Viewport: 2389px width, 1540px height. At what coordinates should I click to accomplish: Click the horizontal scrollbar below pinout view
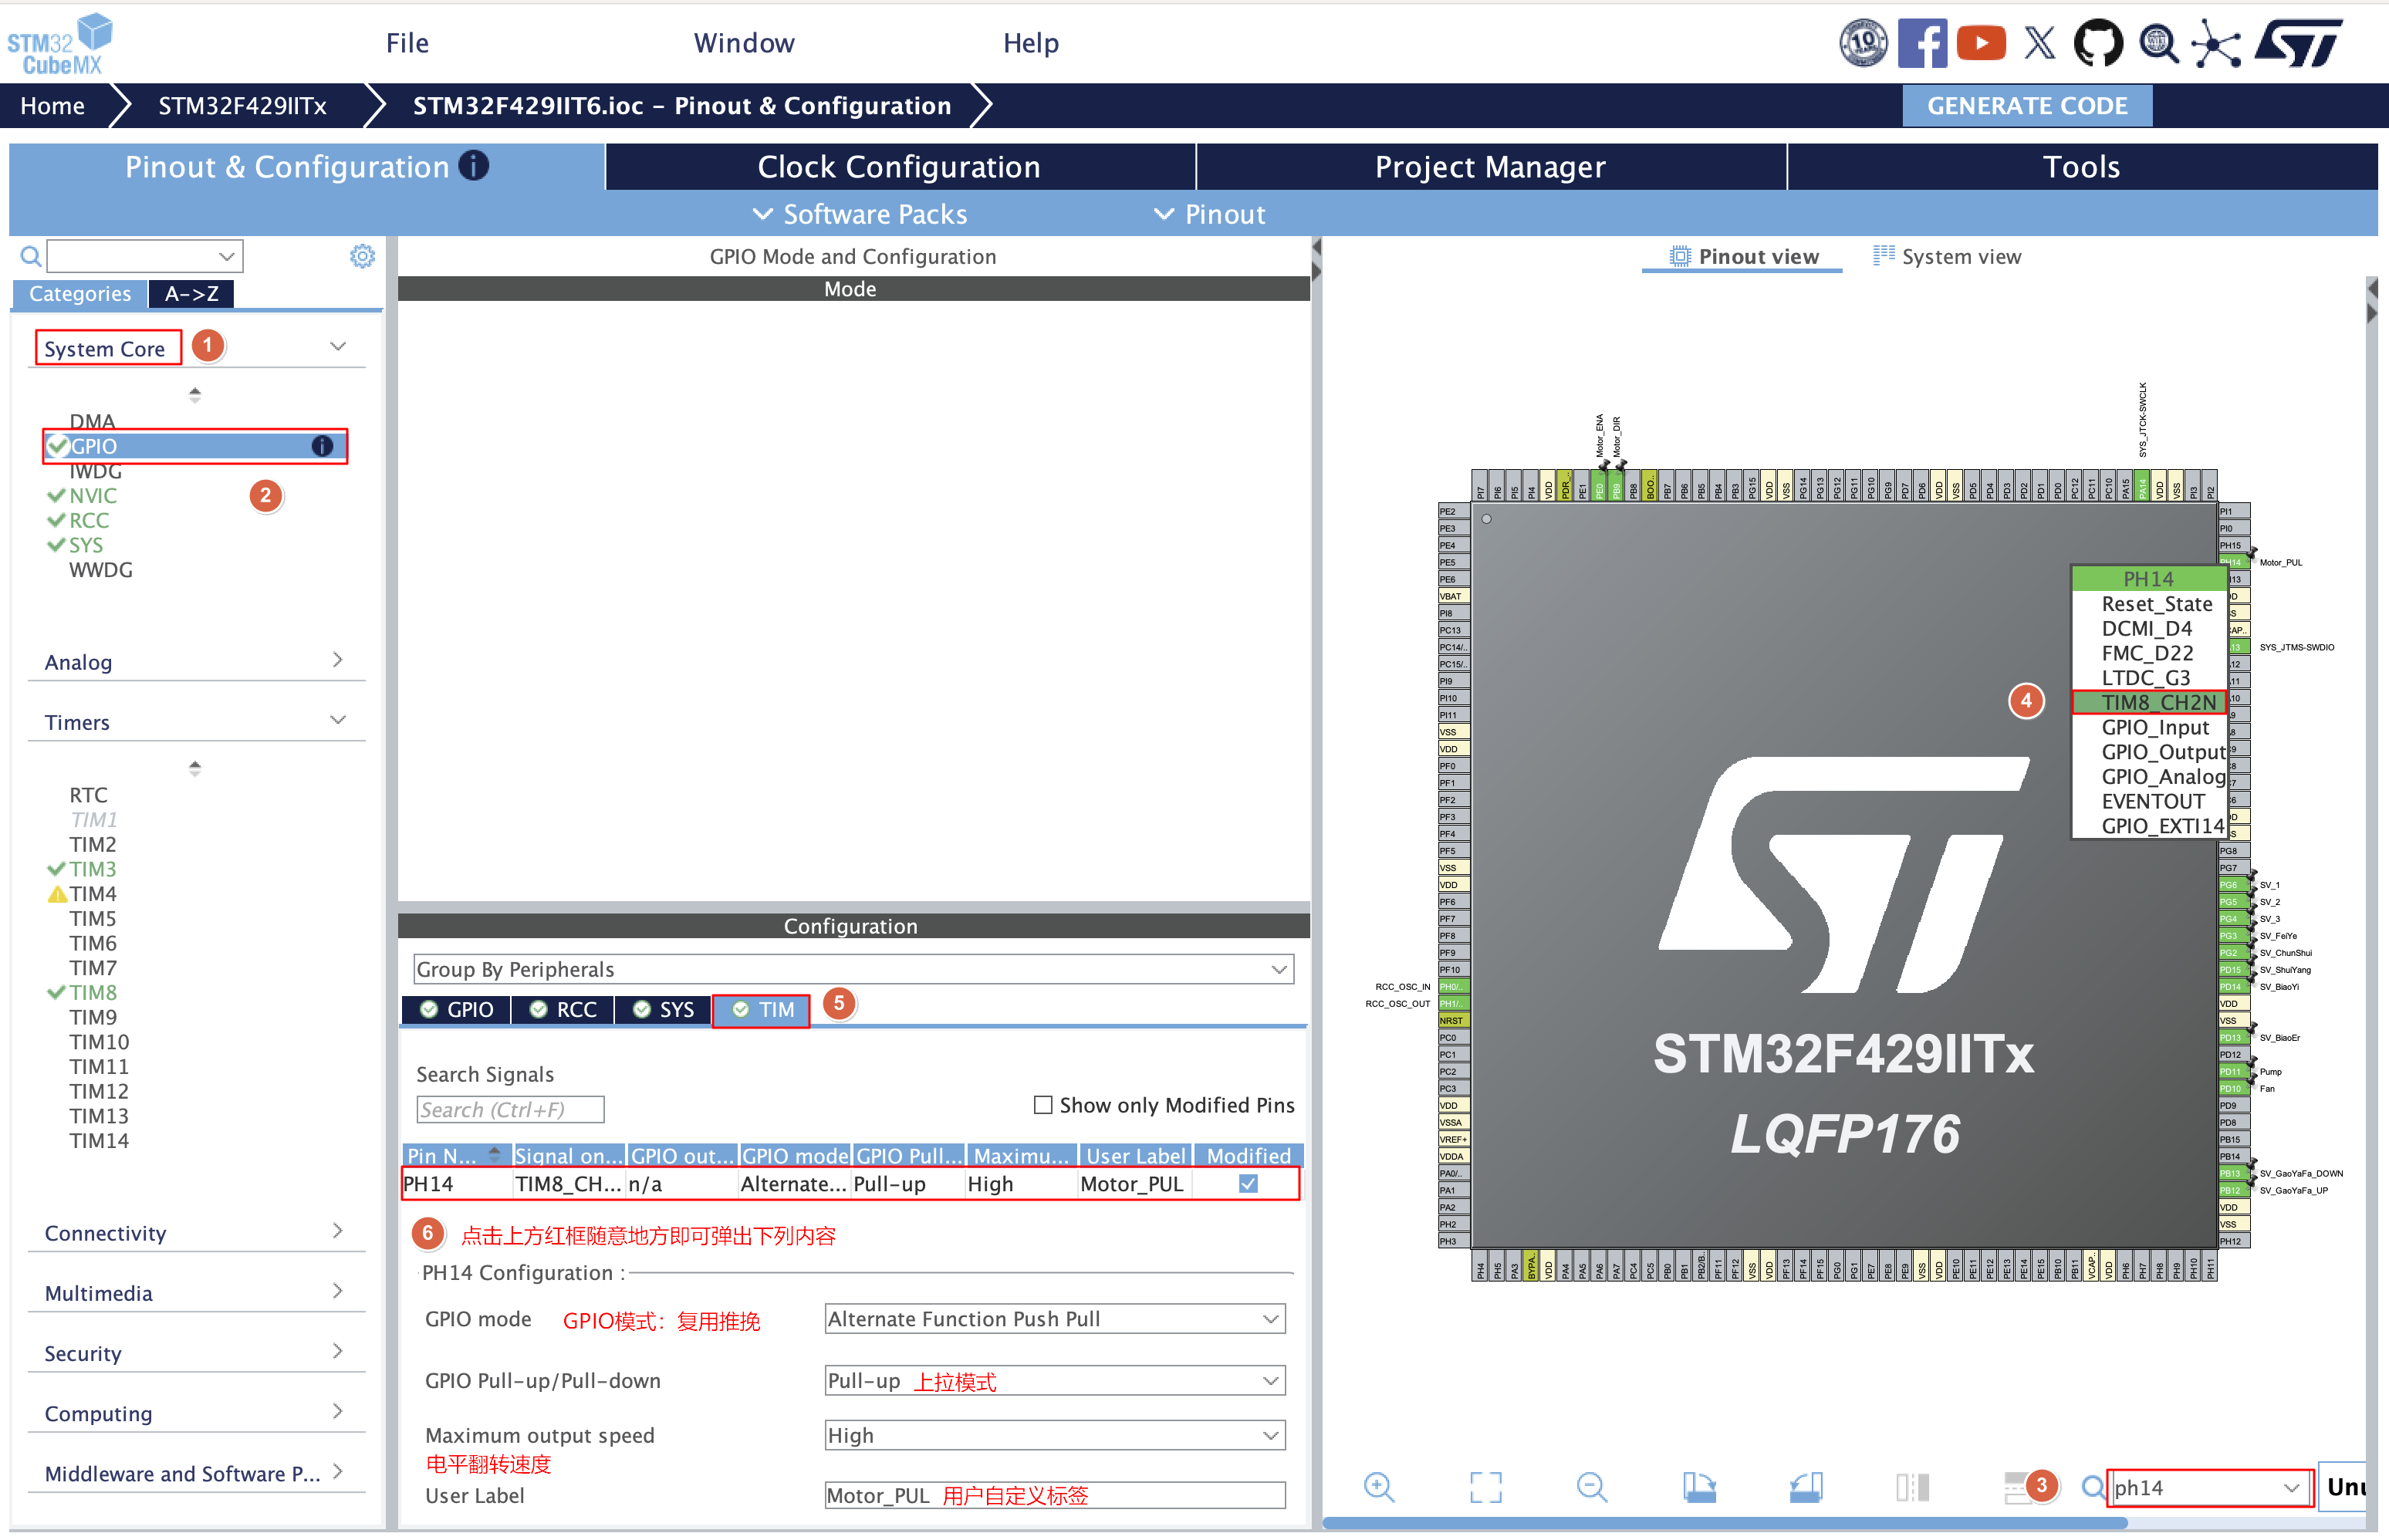1723,1523
